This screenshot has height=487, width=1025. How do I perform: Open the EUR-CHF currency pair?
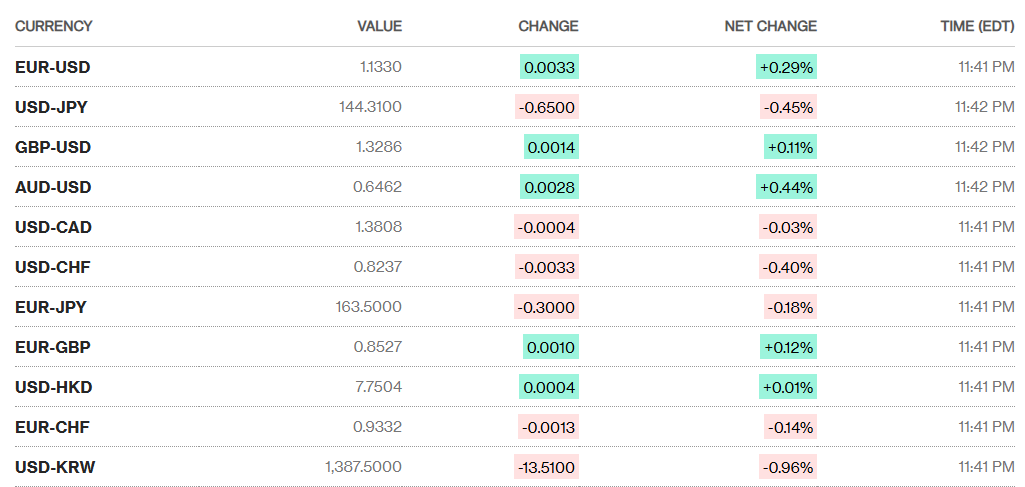[x=52, y=427]
